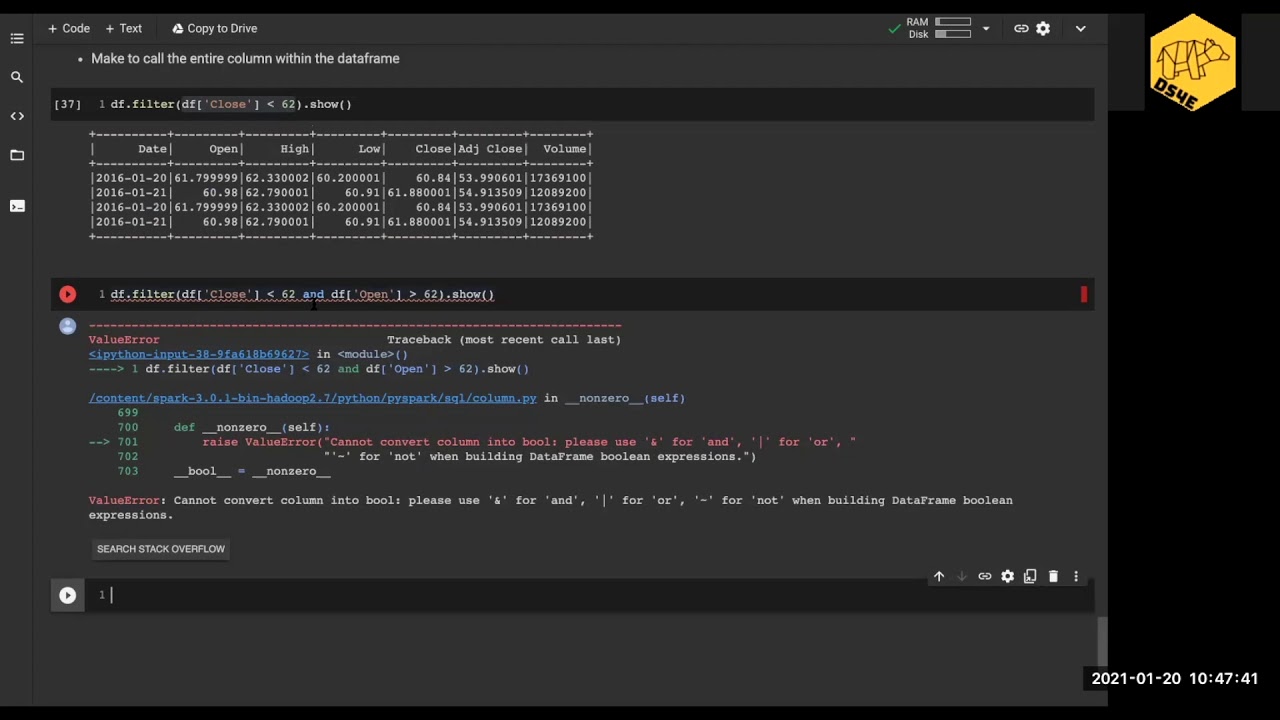Click the ValueError label at traceback top
Screen dimensions: 1280x720
tap(124, 339)
